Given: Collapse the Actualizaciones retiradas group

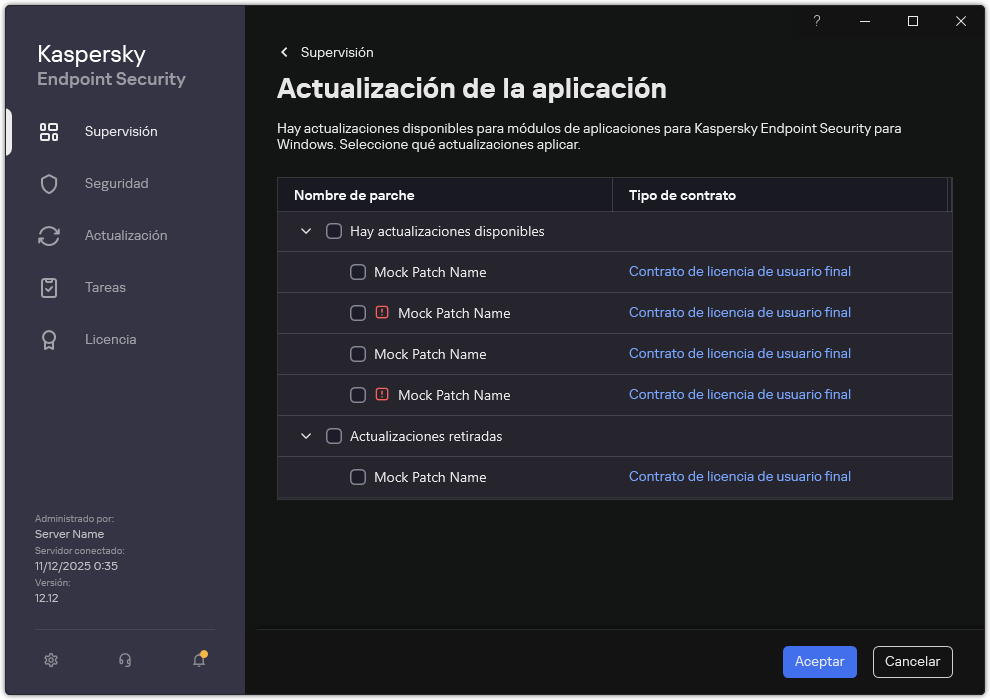Looking at the screenshot, I should point(306,436).
